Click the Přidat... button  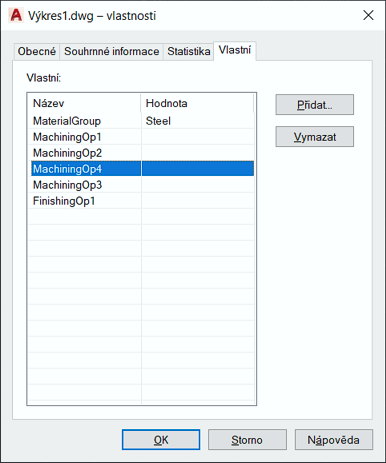(314, 105)
